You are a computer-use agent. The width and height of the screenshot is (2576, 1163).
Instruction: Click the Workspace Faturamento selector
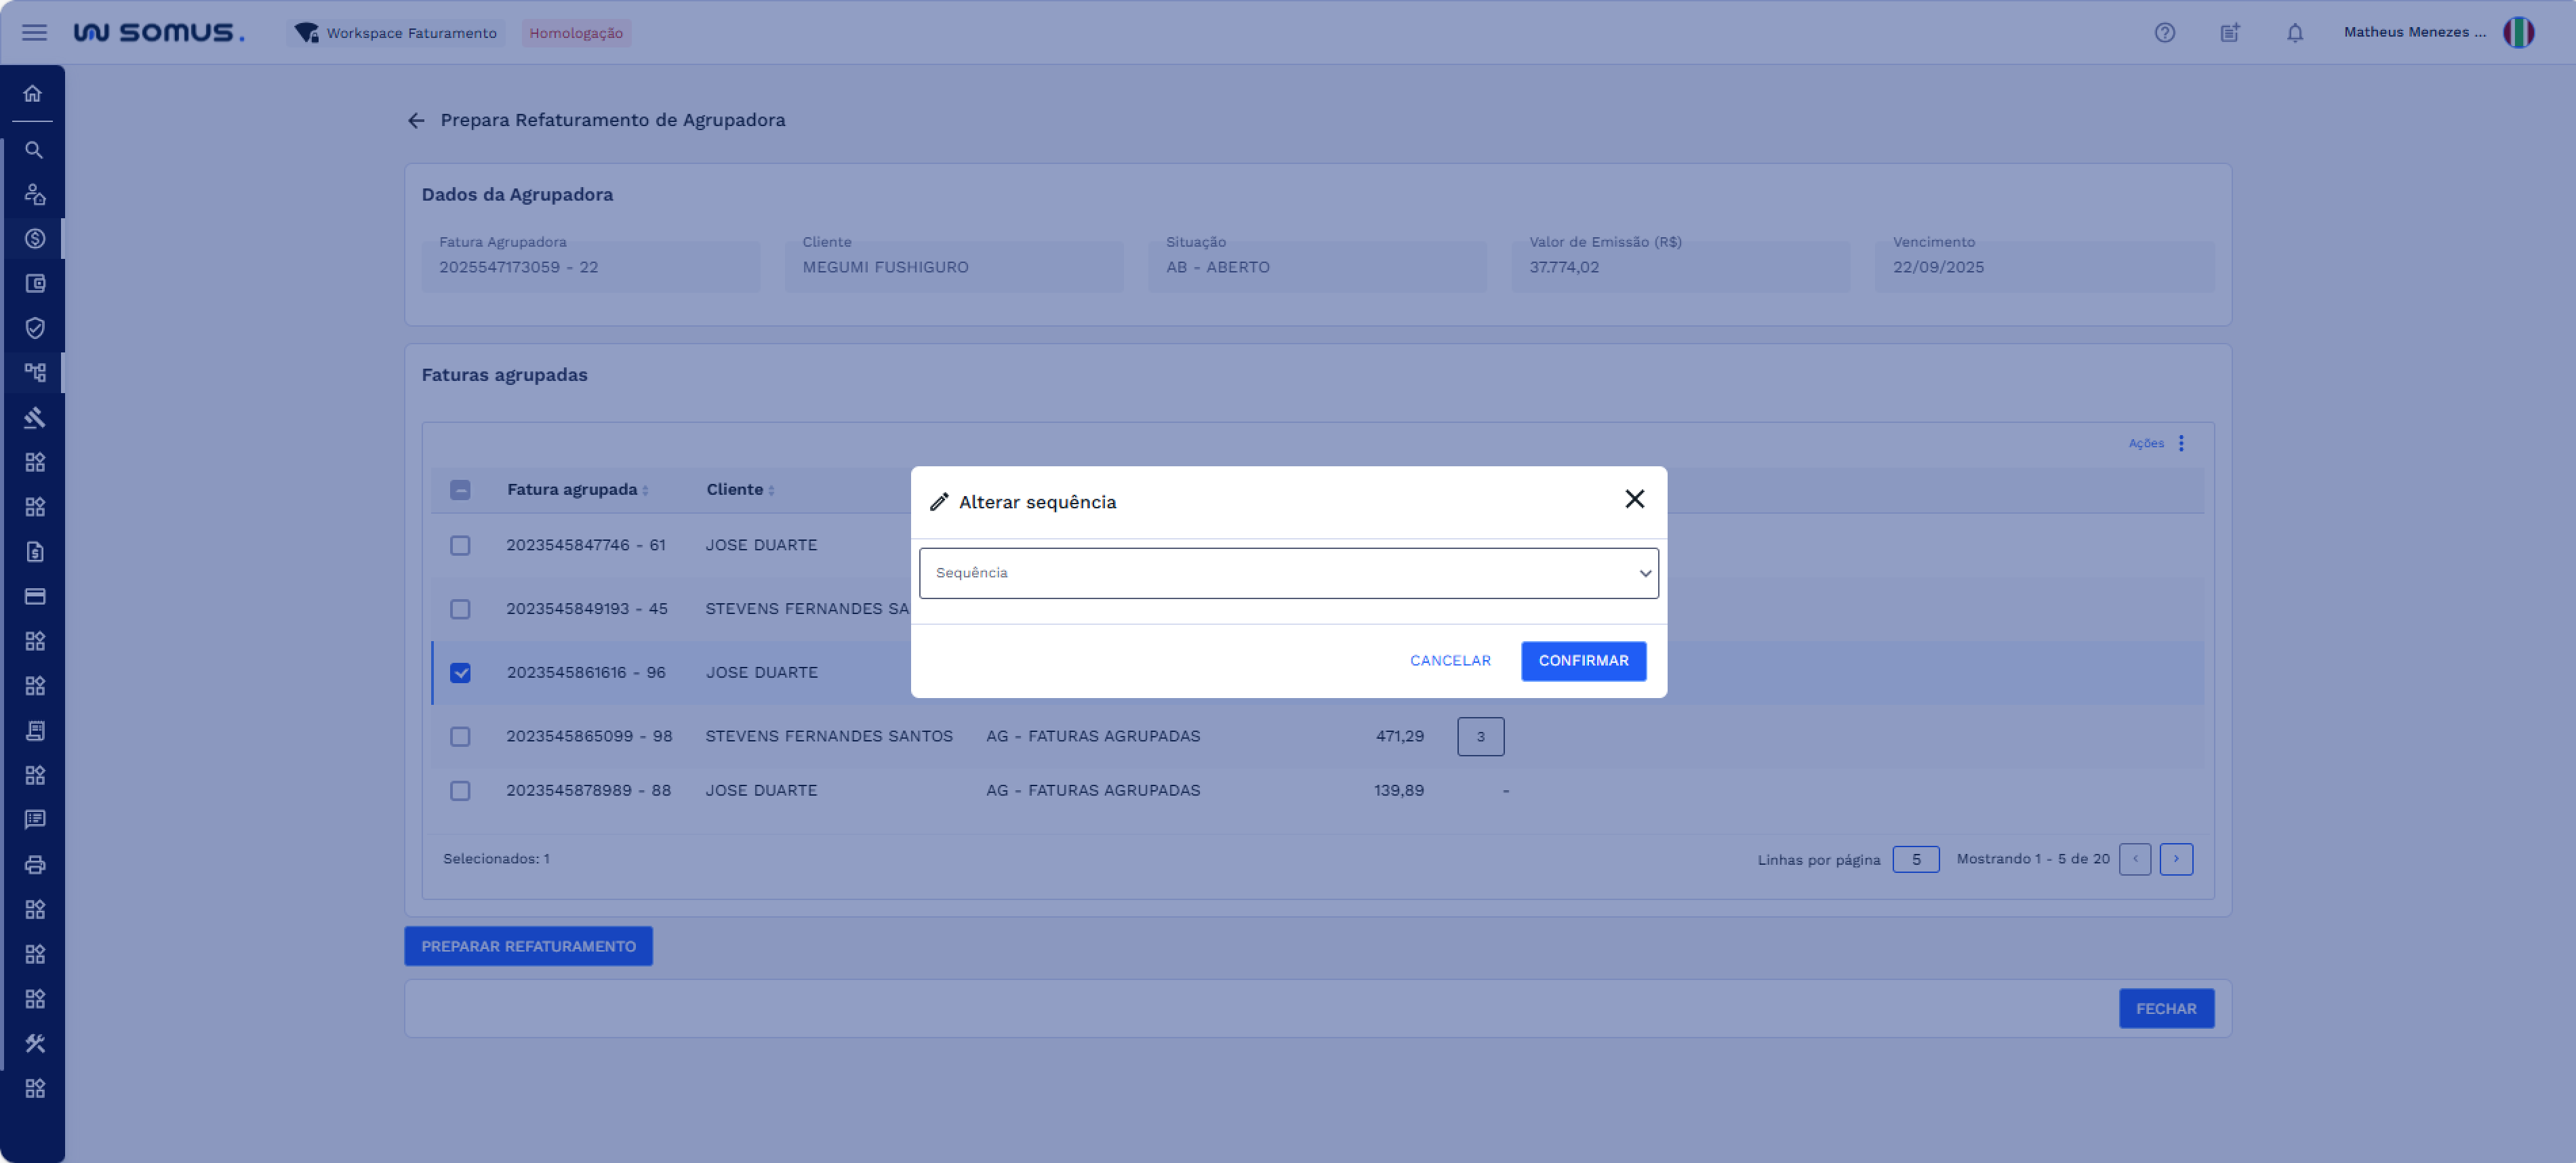pyautogui.click(x=397, y=33)
